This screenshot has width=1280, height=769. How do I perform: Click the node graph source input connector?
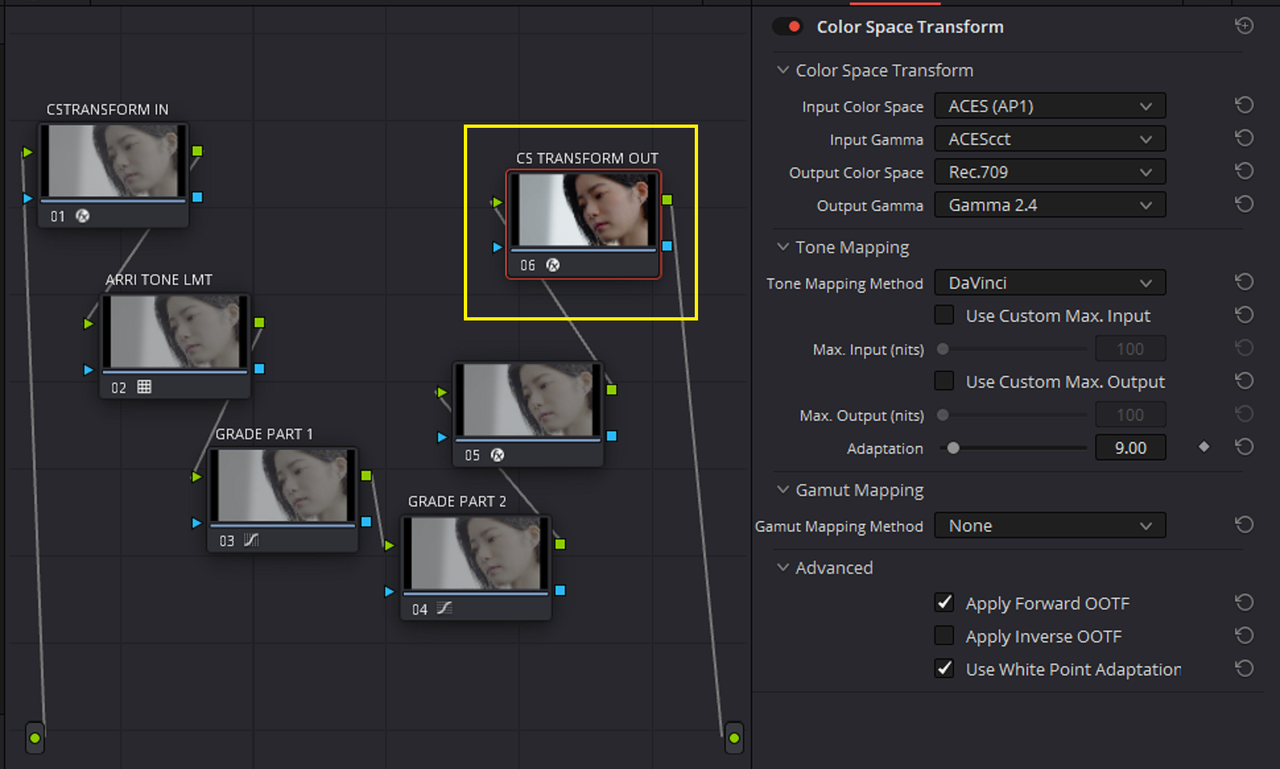35,738
